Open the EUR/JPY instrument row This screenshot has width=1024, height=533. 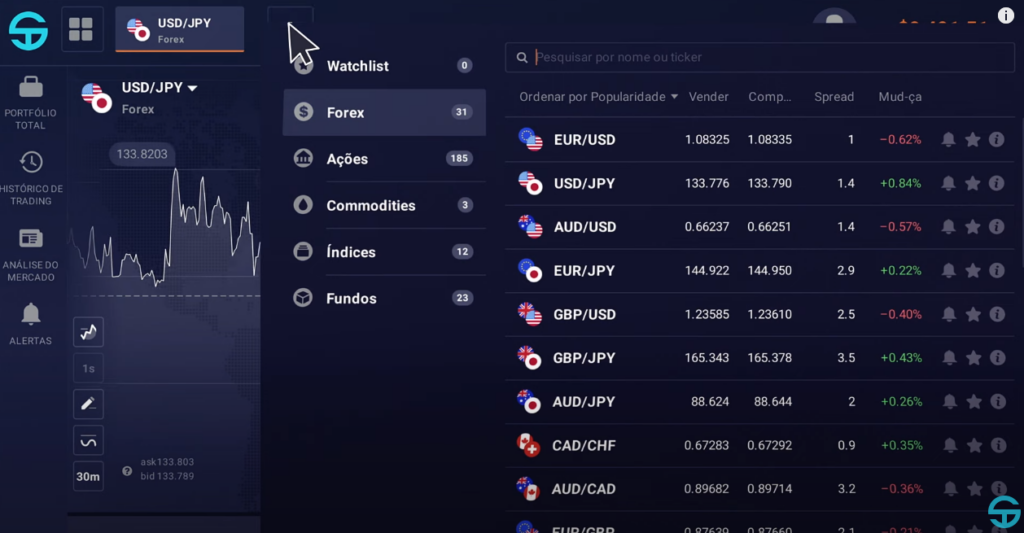[x=760, y=270]
